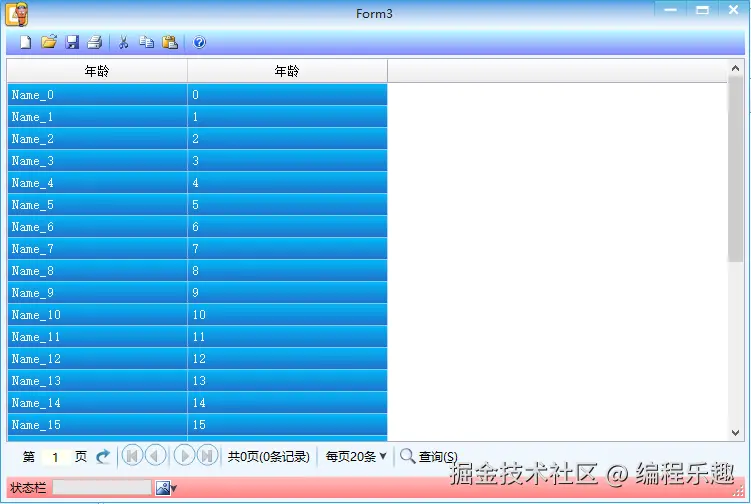Jump to the last page in pager
The width and height of the screenshot is (751, 504).
click(207, 456)
